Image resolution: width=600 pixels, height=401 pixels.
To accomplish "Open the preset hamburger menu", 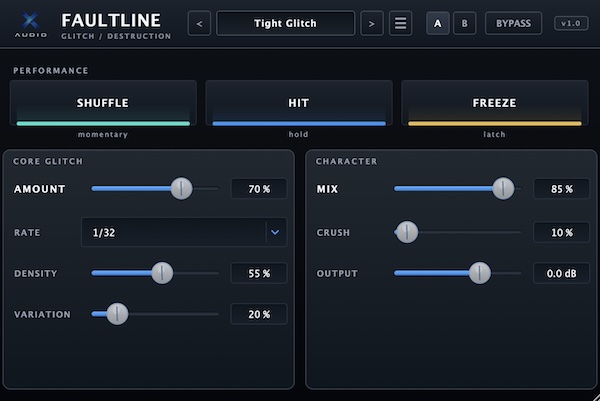I will (x=400, y=23).
